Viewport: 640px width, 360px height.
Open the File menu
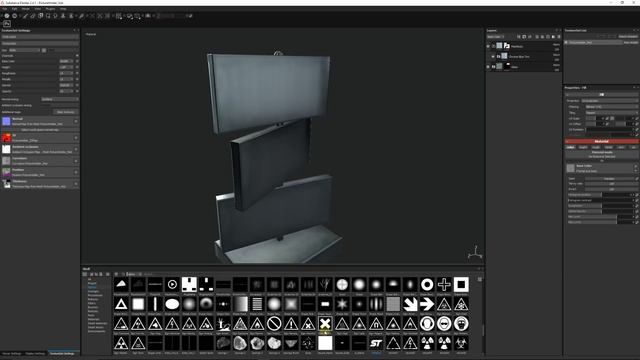5,9
